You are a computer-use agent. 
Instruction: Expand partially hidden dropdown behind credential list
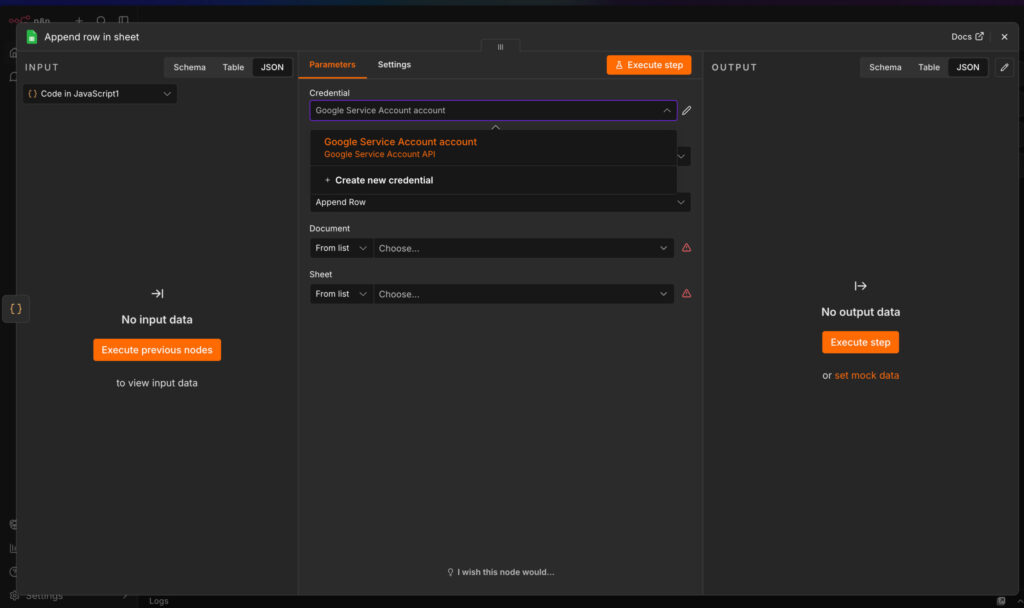pyautogui.click(x=681, y=157)
